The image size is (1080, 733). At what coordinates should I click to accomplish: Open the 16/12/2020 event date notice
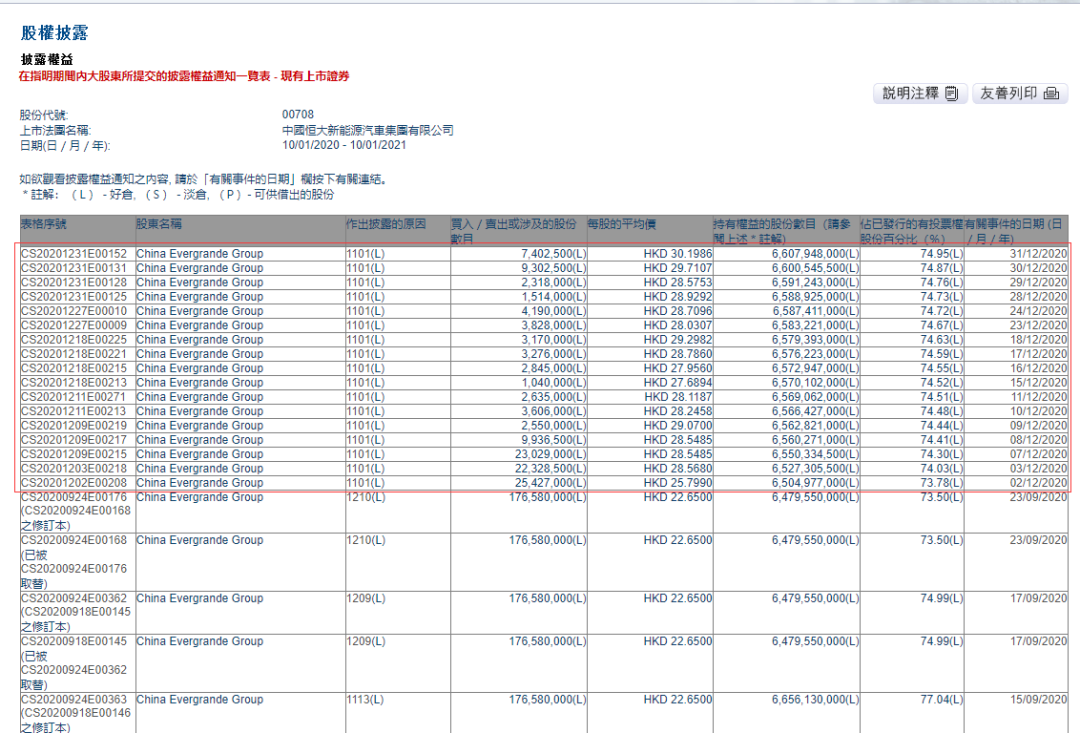pyautogui.click(x=1038, y=369)
